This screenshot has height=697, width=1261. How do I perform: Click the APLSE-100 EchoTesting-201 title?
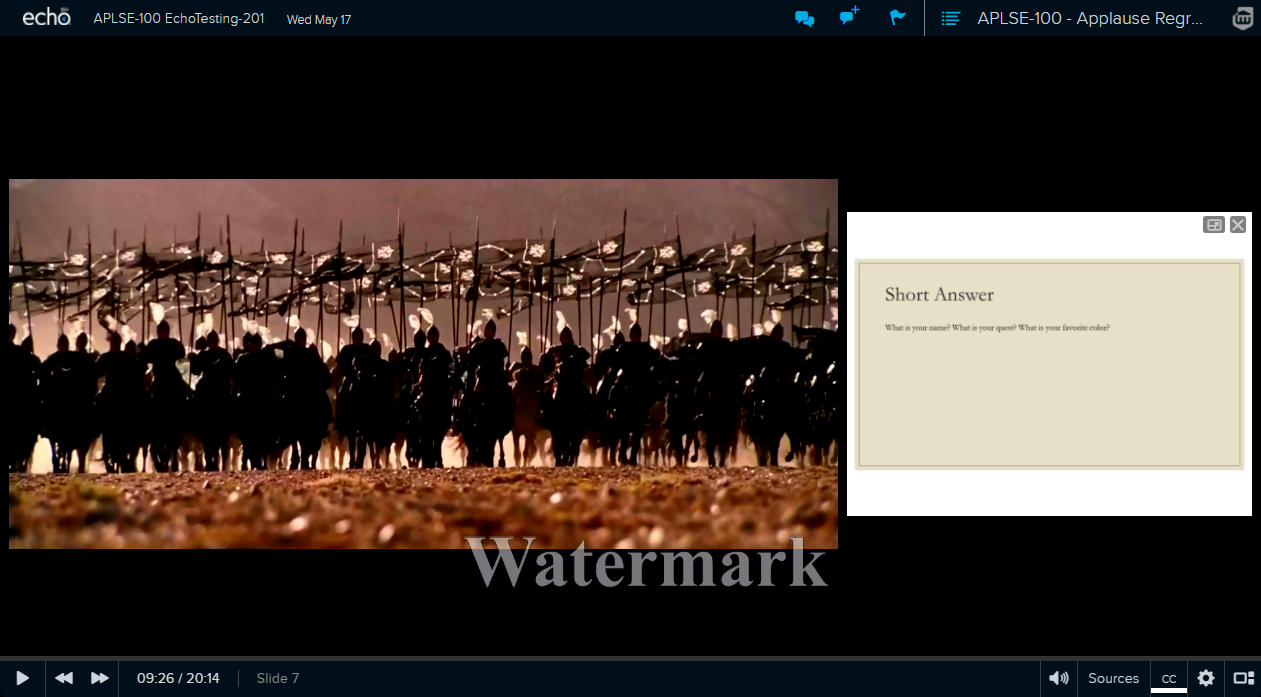(179, 18)
